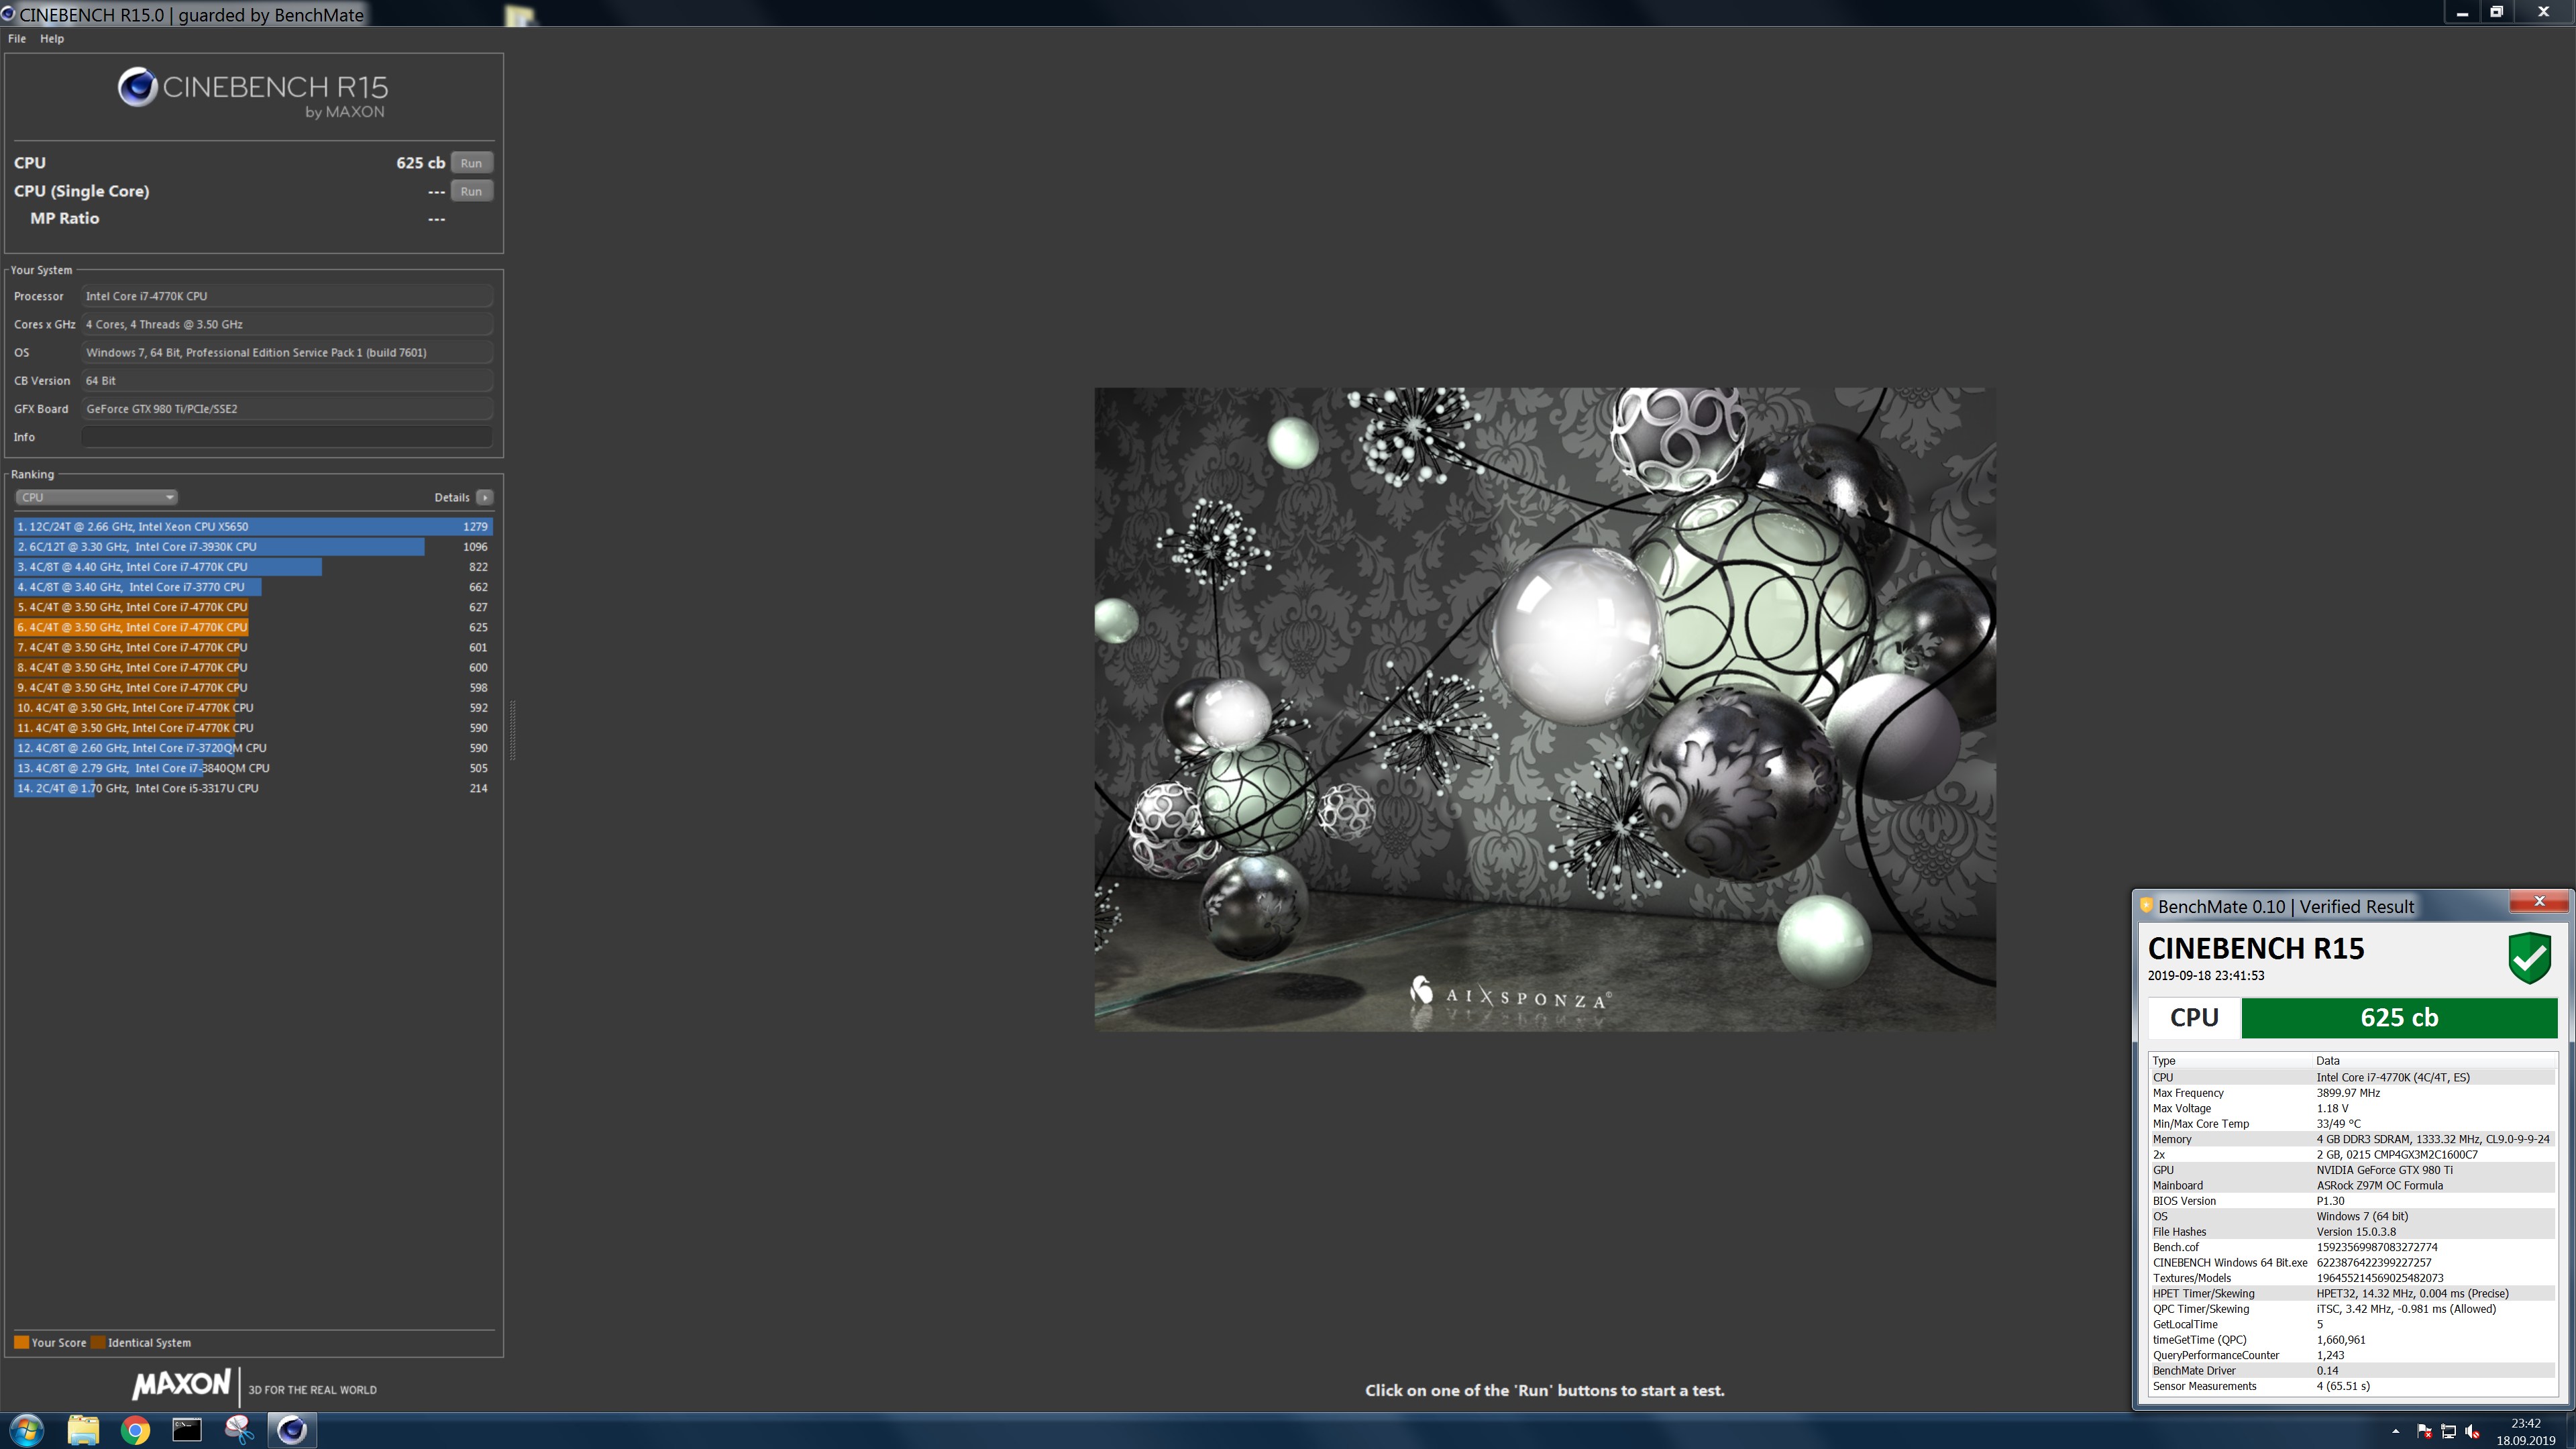Expand the ranking Details arrow
This screenshot has height=1449, width=2576.
[485, 497]
